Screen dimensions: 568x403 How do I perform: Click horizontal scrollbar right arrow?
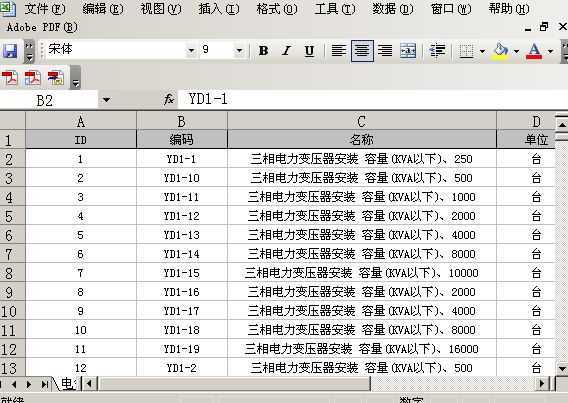[542, 383]
